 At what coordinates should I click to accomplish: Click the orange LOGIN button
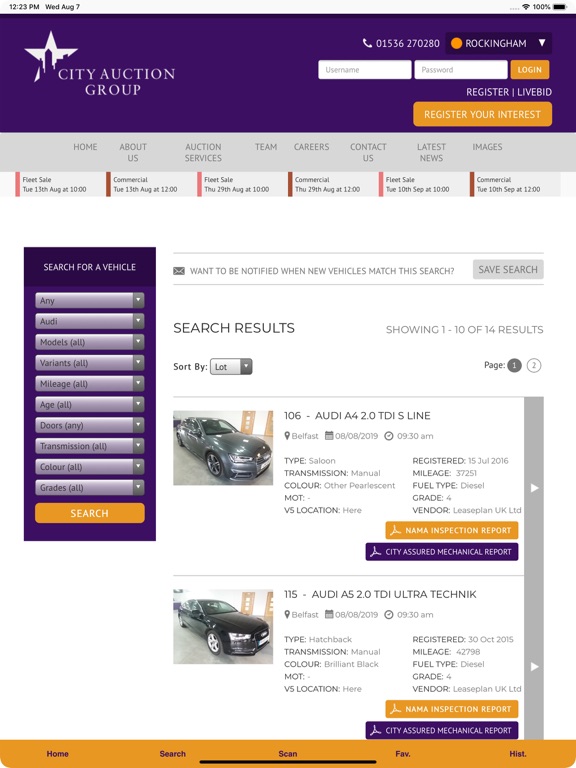coord(529,70)
